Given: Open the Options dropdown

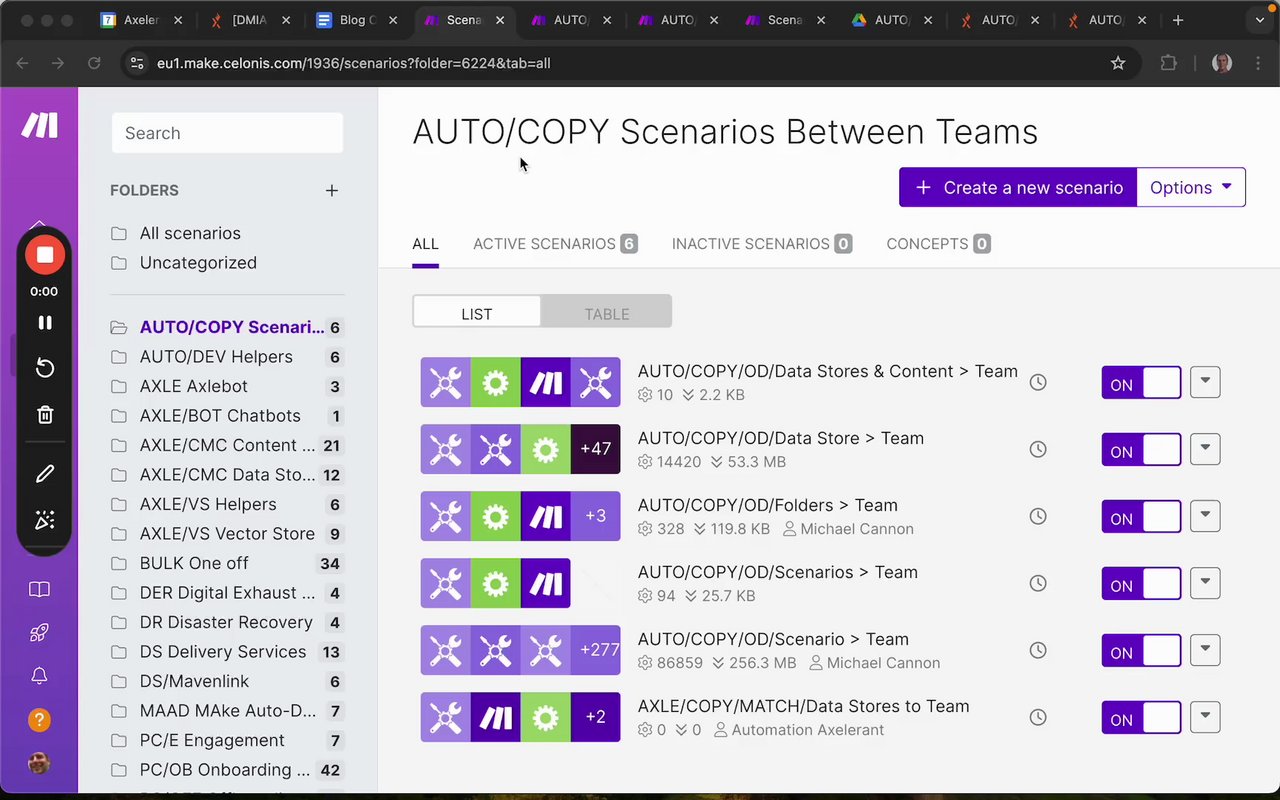Looking at the screenshot, I should pos(1191,187).
